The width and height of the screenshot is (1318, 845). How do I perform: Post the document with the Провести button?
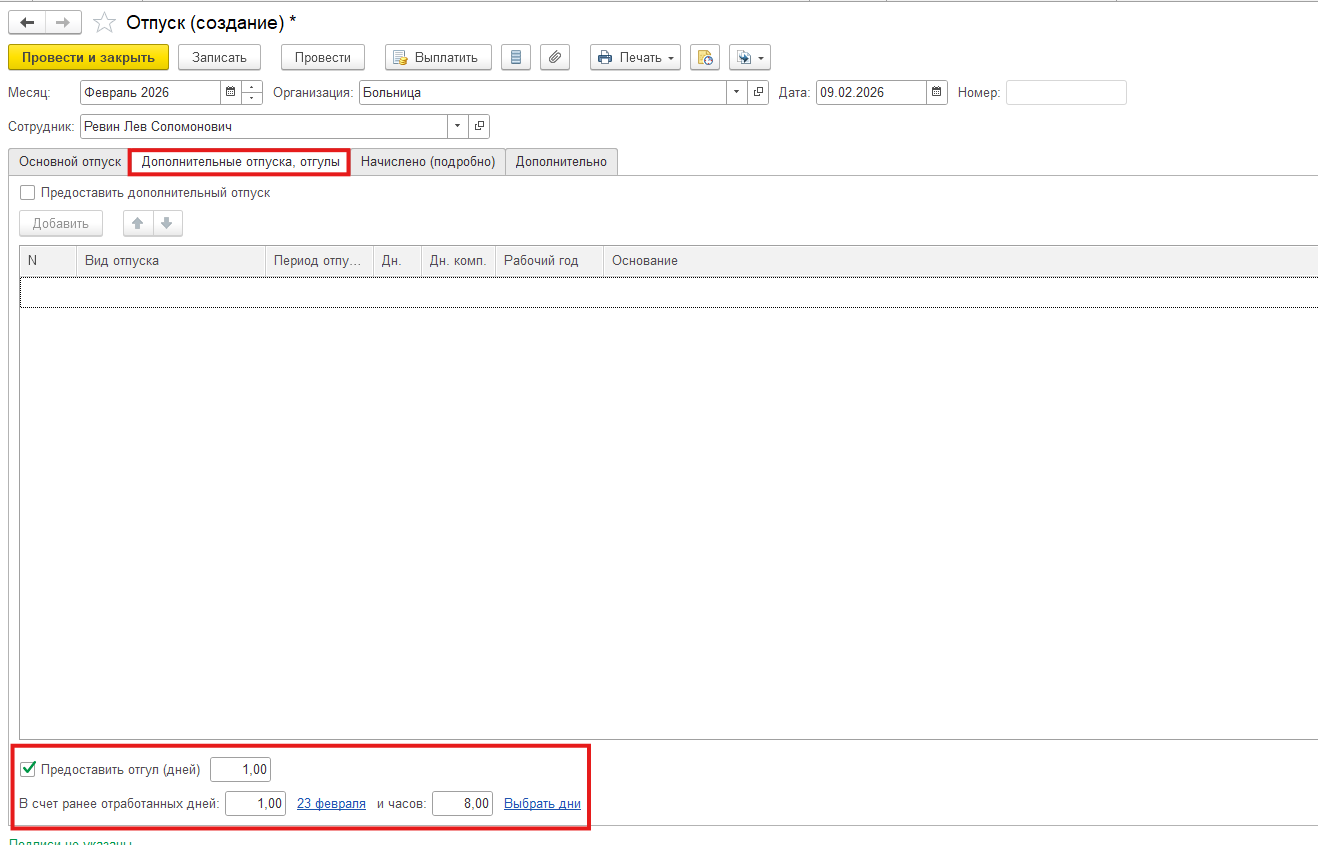pyautogui.click(x=323, y=57)
